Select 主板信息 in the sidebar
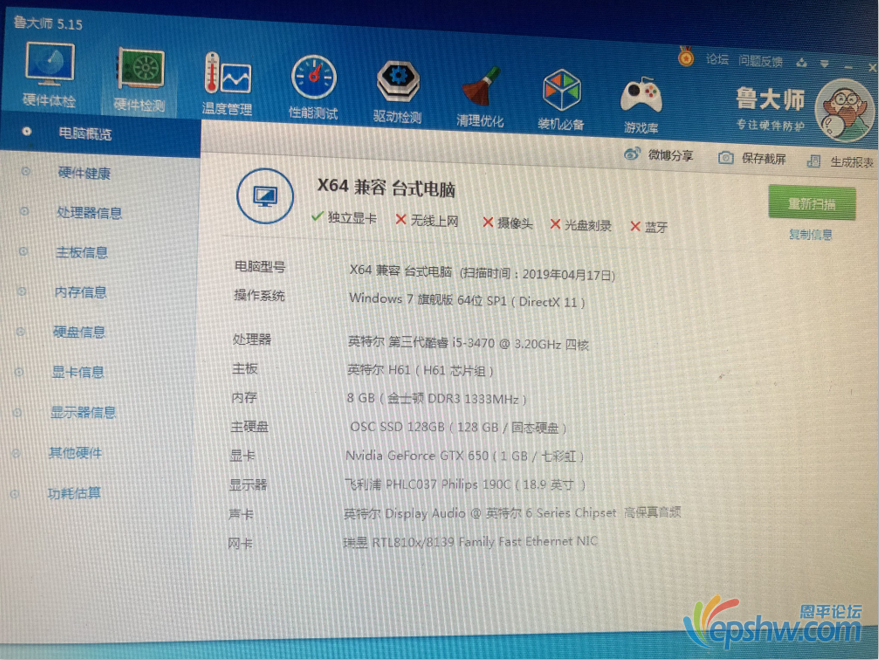The image size is (879, 660). tap(81, 252)
